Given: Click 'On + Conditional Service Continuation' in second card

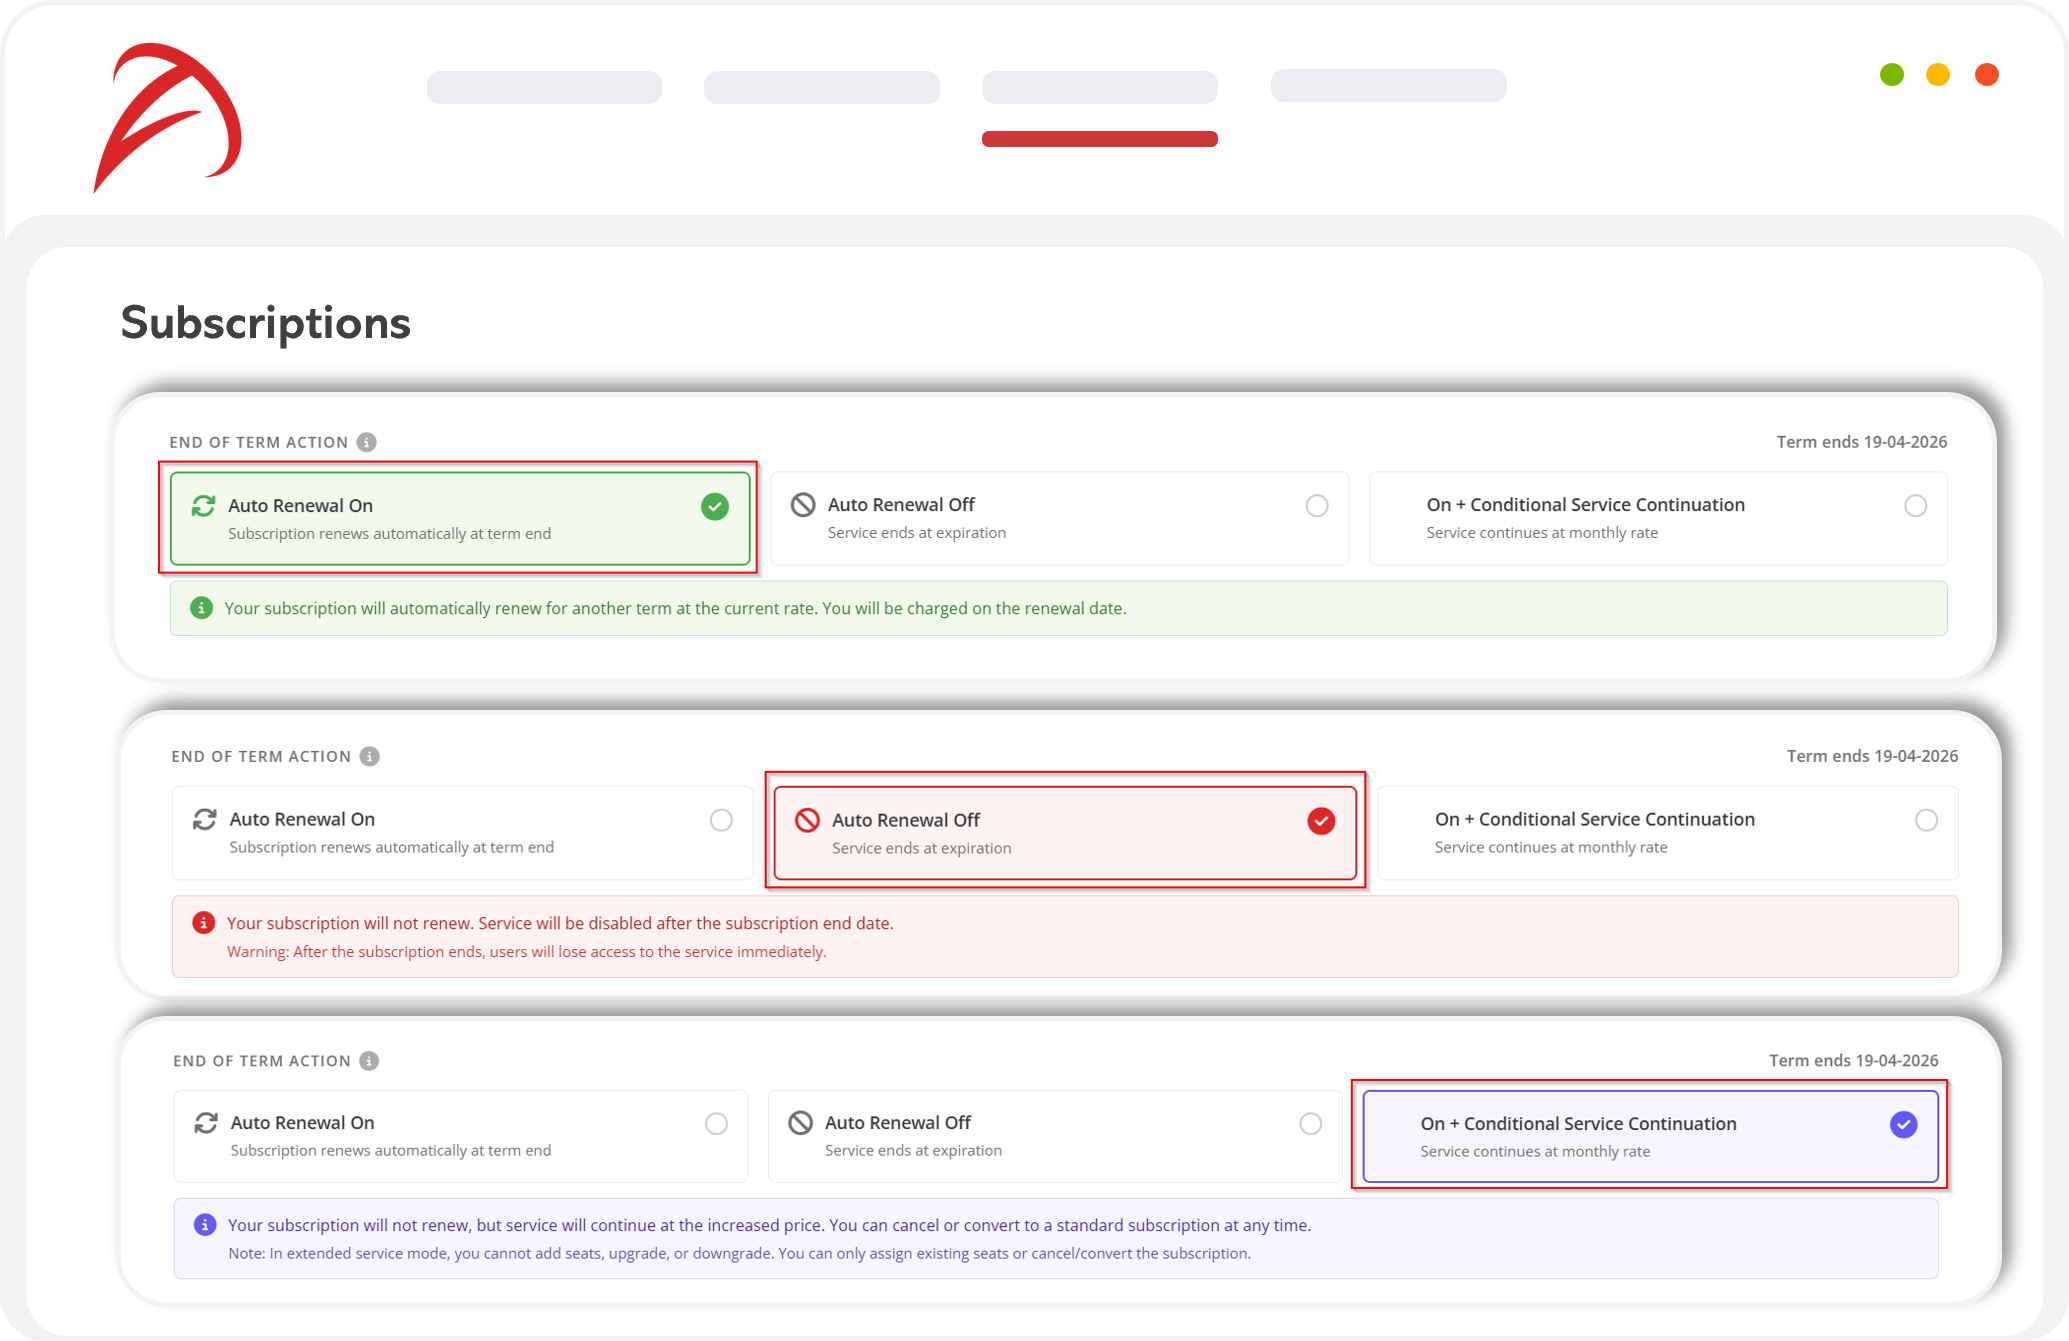Looking at the screenshot, I should click(1595, 820).
